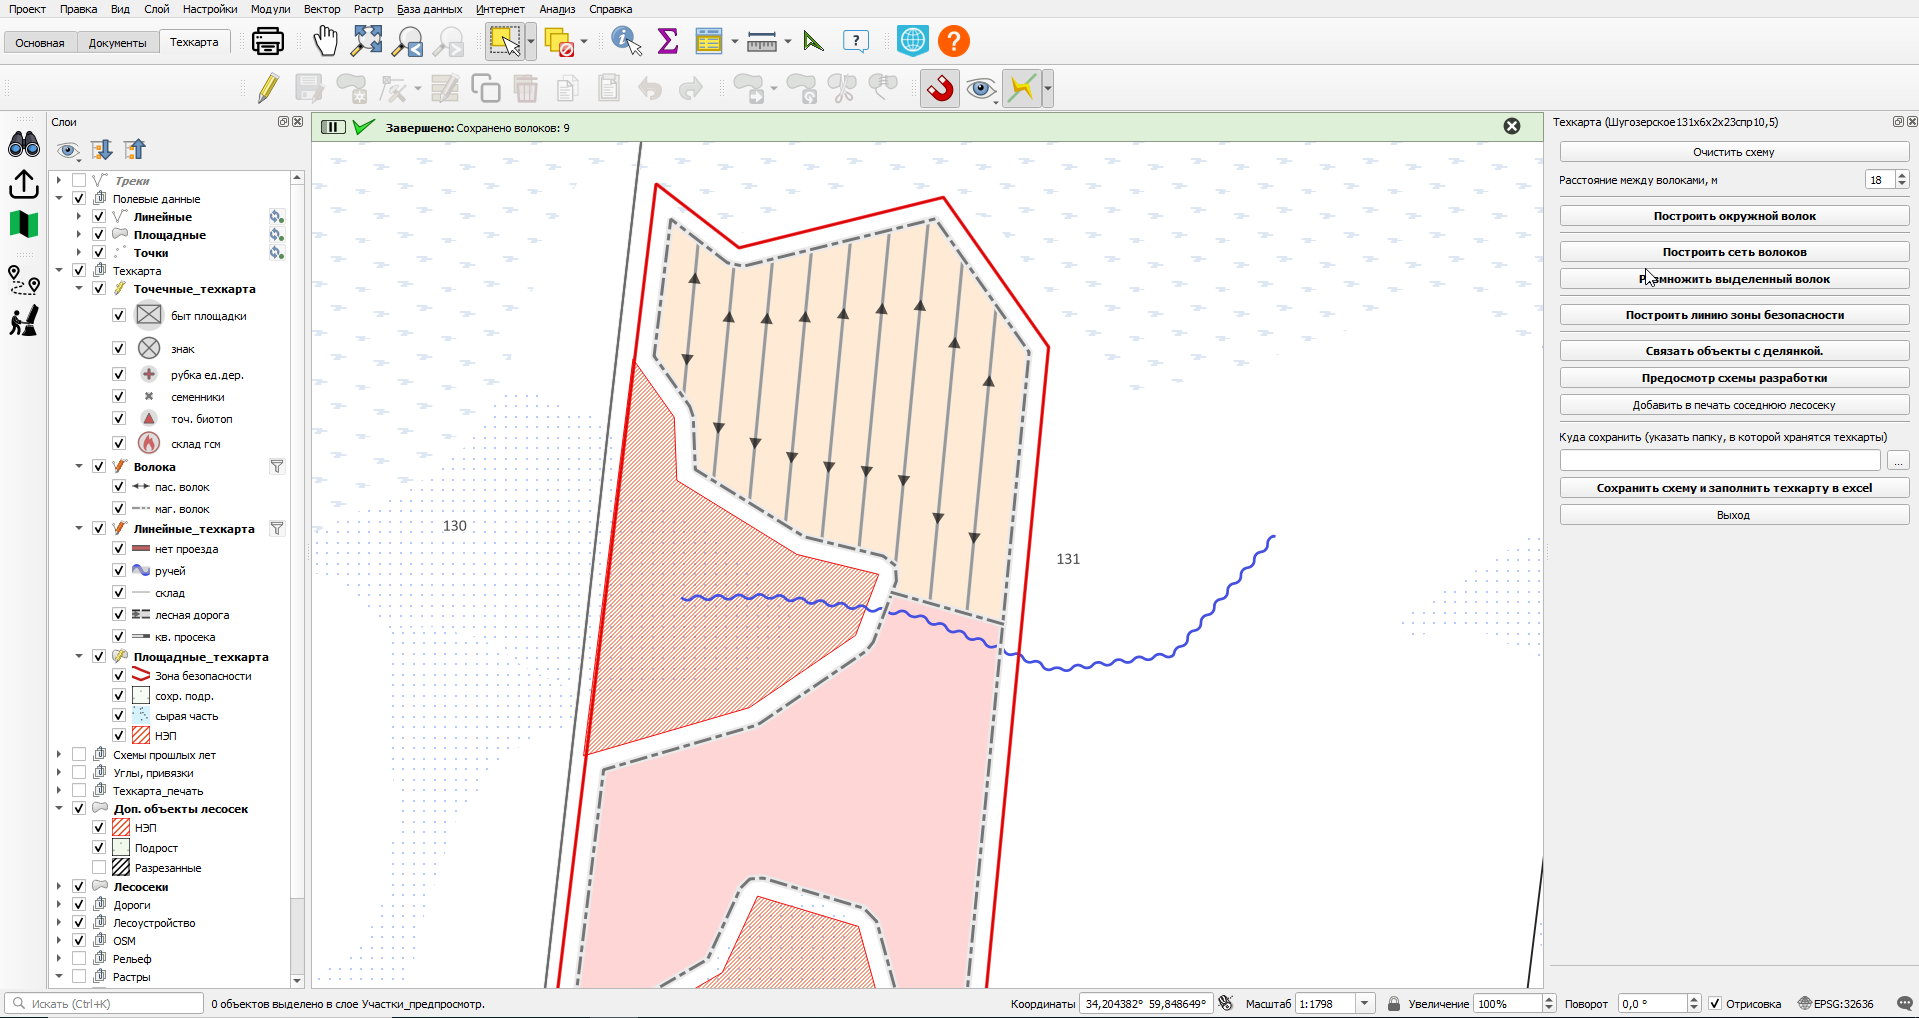Uncheck the Волока layer checkbox
This screenshot has width=1919, height=1018.
pos(99,466)
